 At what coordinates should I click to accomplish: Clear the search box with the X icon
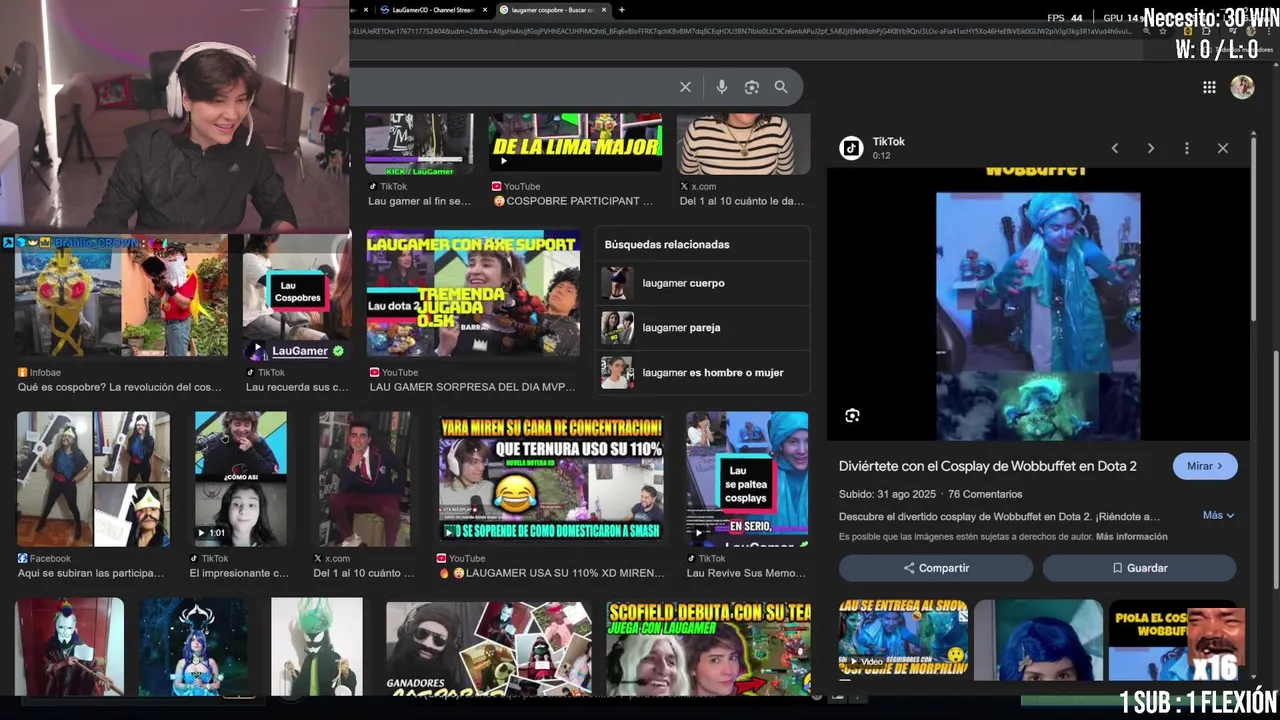pos(685,87)
